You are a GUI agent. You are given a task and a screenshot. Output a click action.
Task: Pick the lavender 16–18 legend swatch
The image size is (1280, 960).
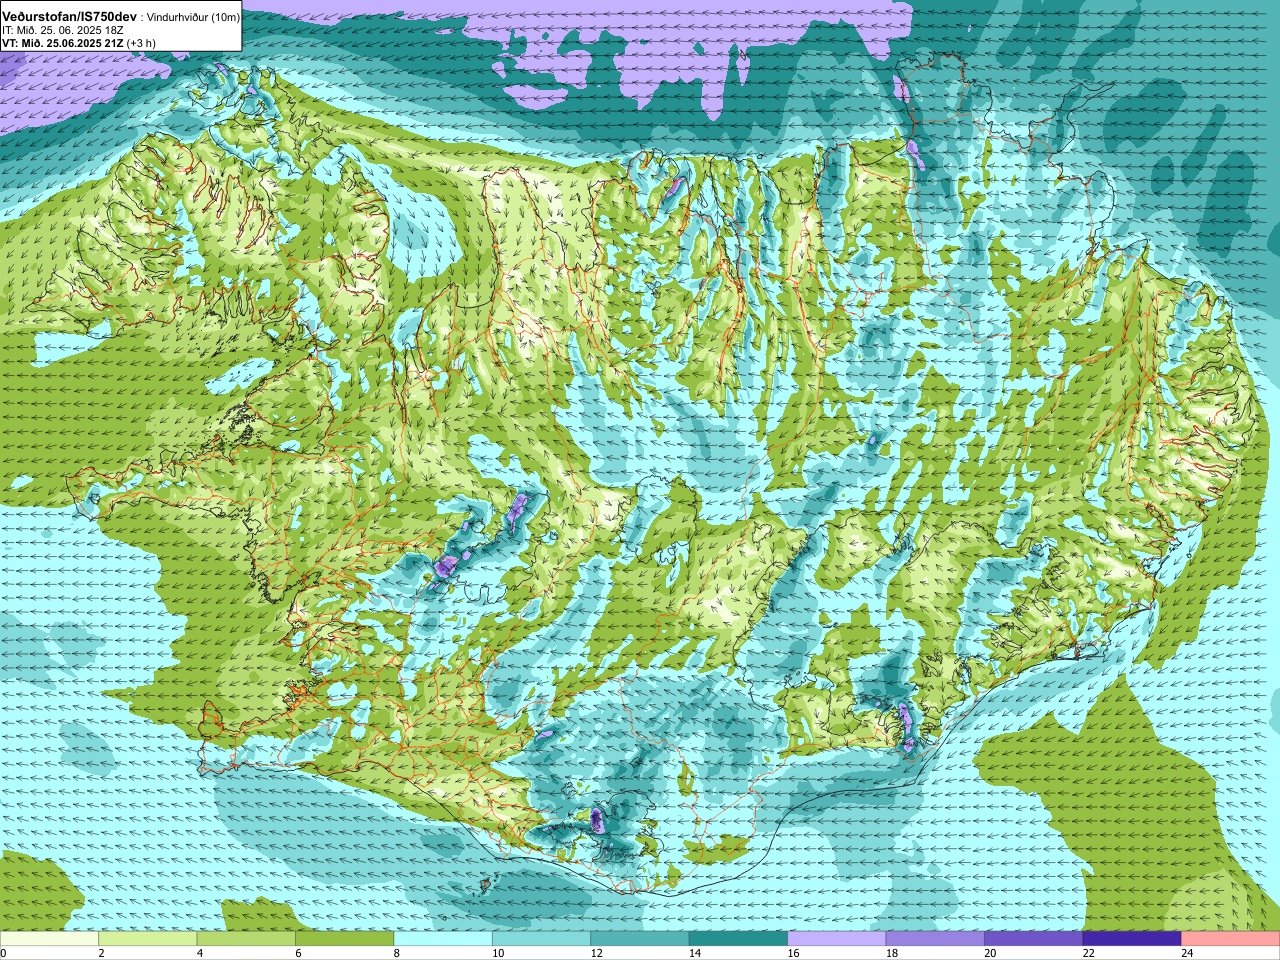coord(837,939)
